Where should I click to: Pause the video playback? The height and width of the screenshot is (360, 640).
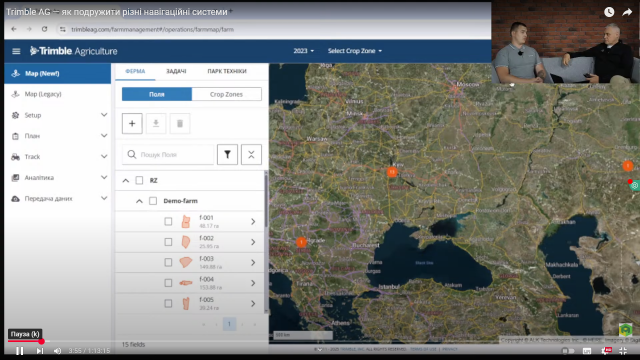(x=19, y=351)
